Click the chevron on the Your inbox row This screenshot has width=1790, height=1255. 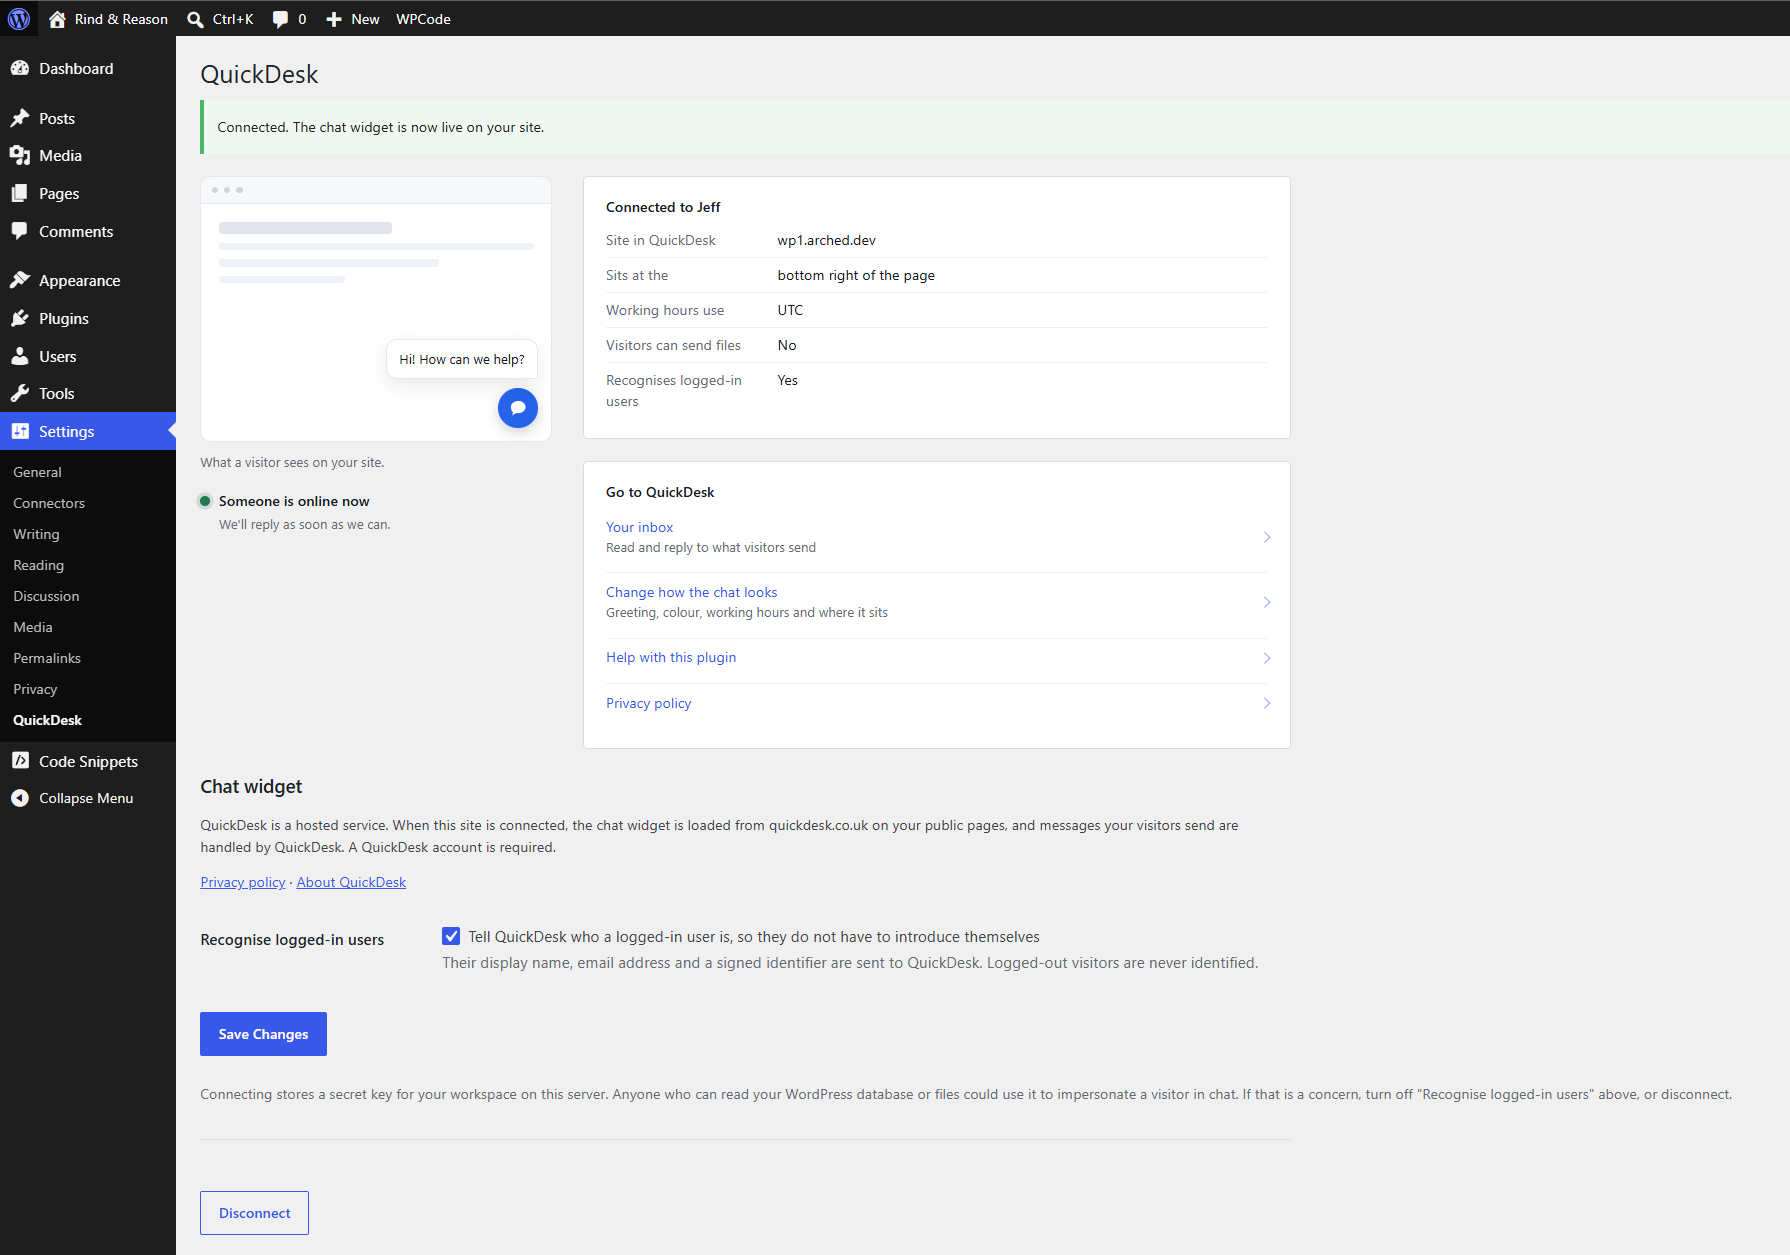click(1267, 537)
